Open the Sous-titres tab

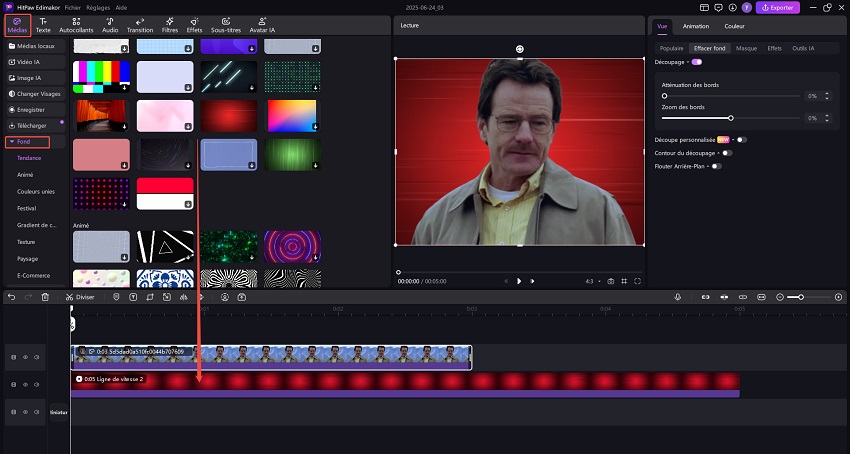pos(226,25)
